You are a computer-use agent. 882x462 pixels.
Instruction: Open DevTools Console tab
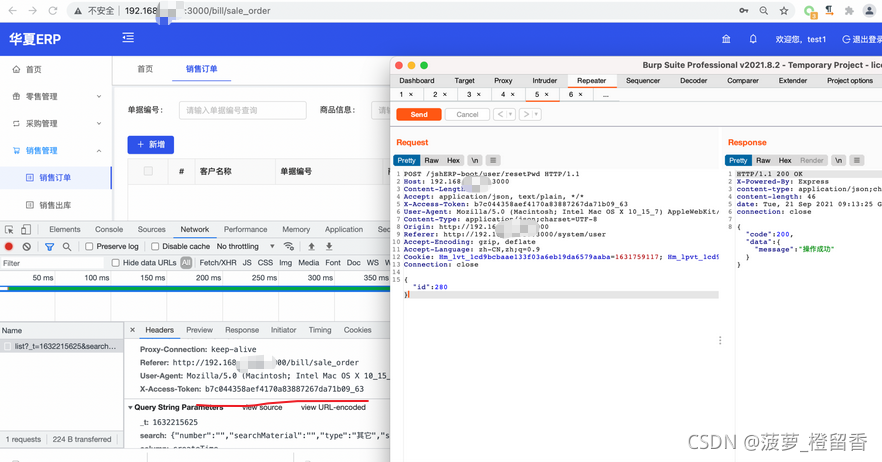tap(109, 230)
